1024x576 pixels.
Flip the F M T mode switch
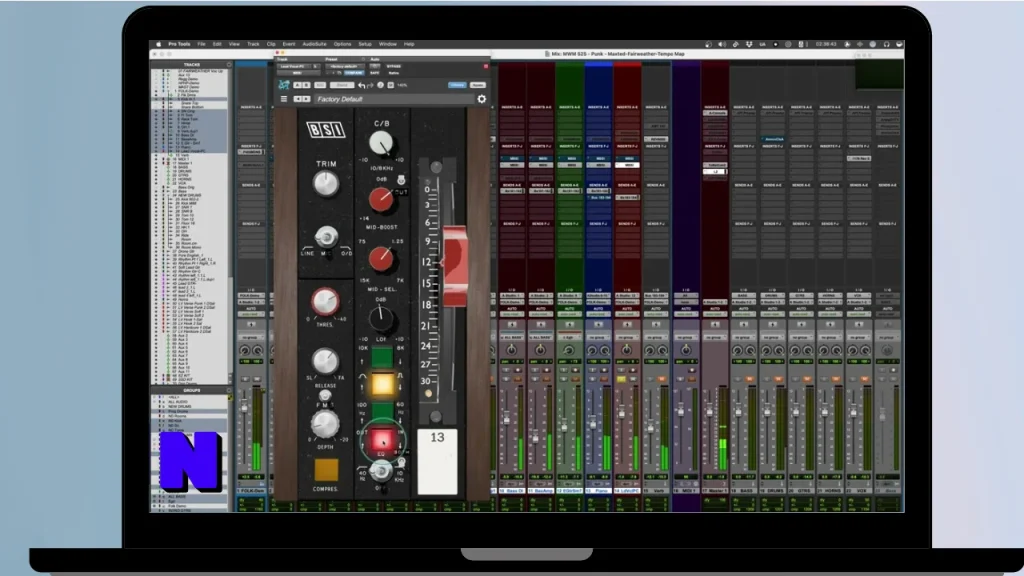(325, 396)
